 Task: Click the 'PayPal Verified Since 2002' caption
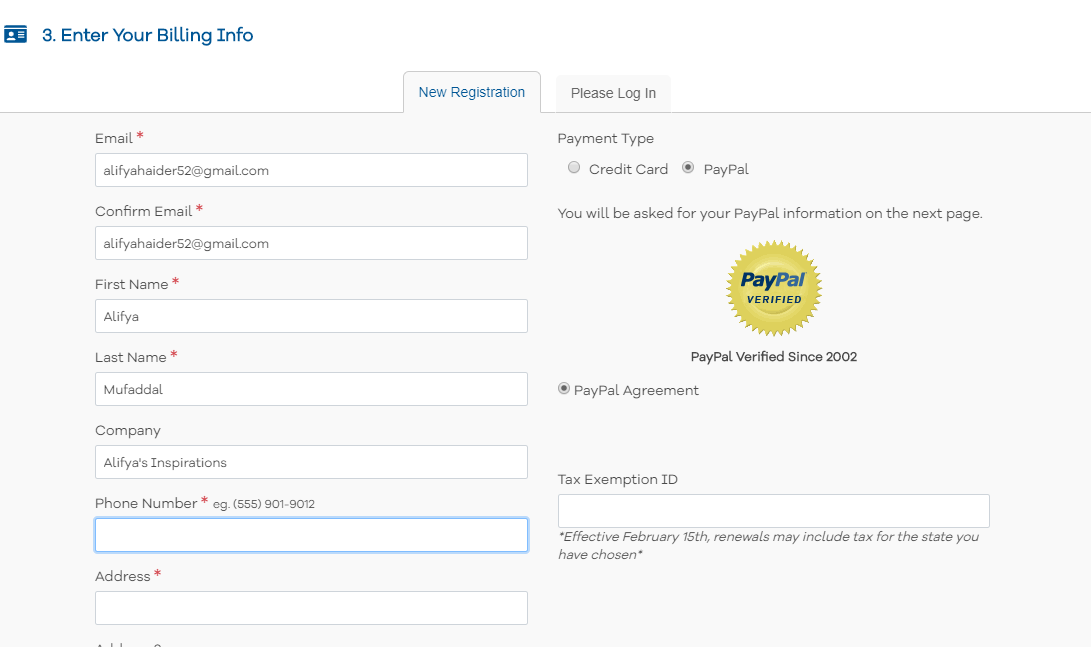tap(773, 357)
